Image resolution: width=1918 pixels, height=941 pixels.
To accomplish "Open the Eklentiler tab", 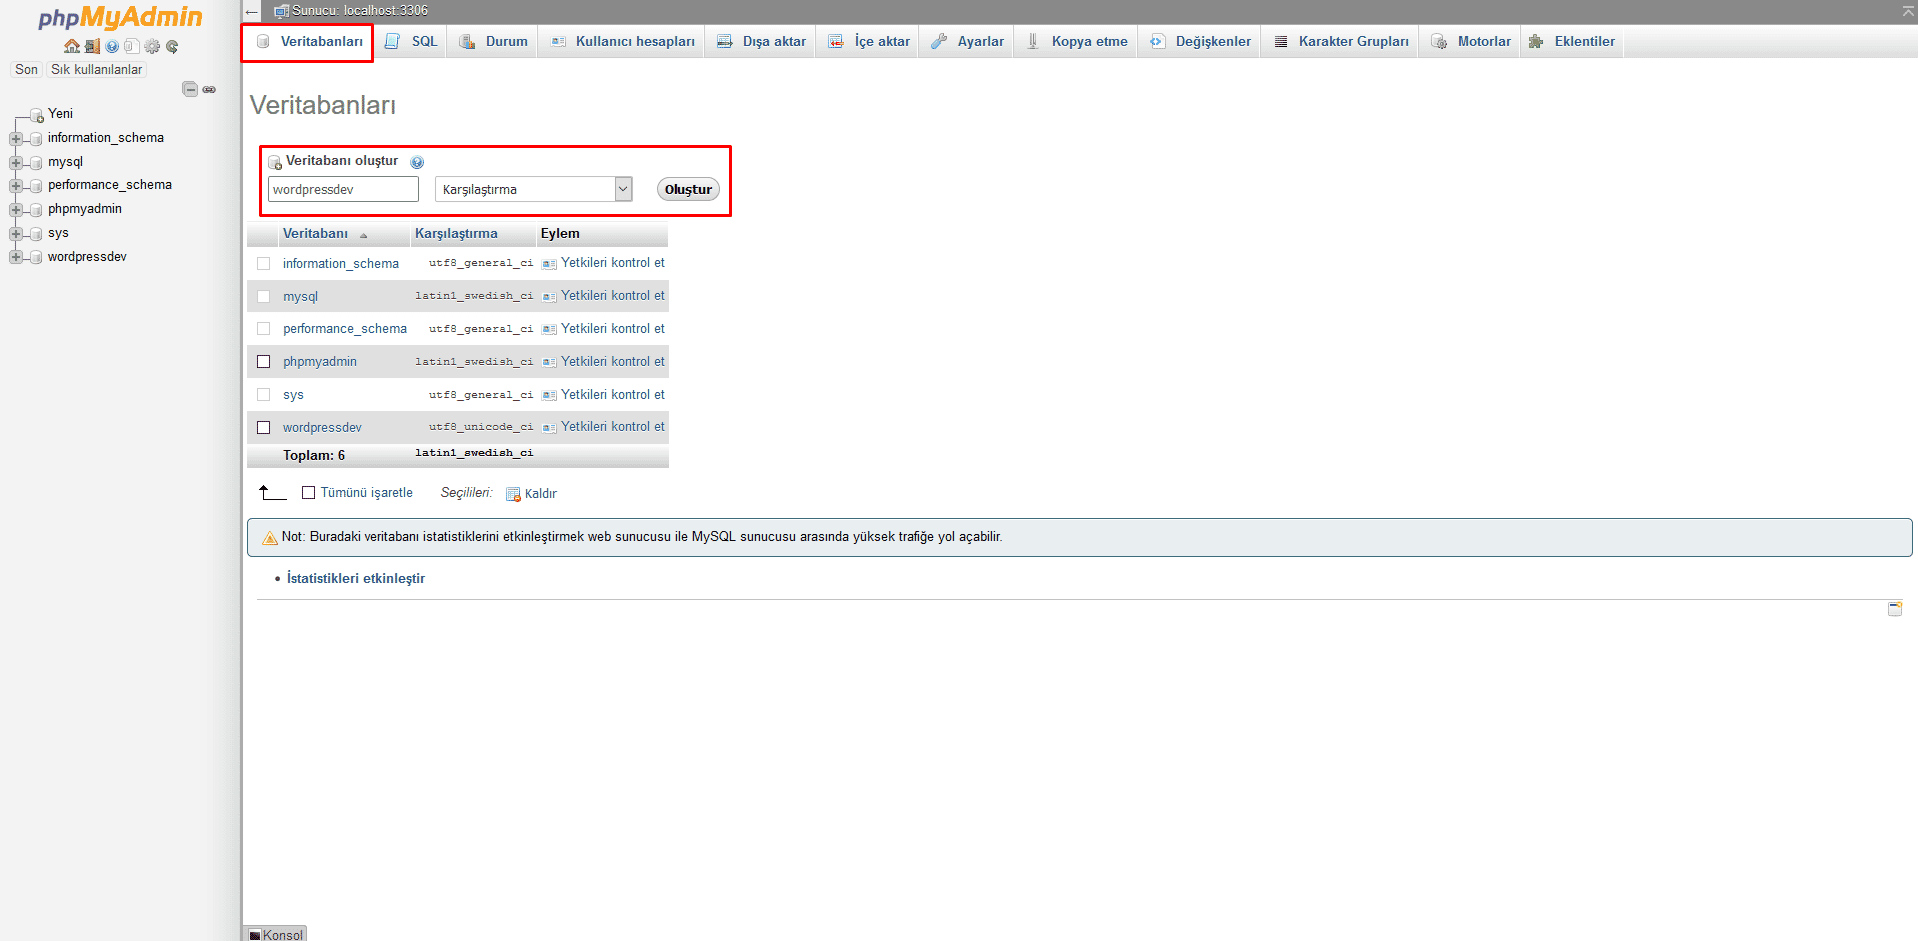I will tap(1572, 42).
